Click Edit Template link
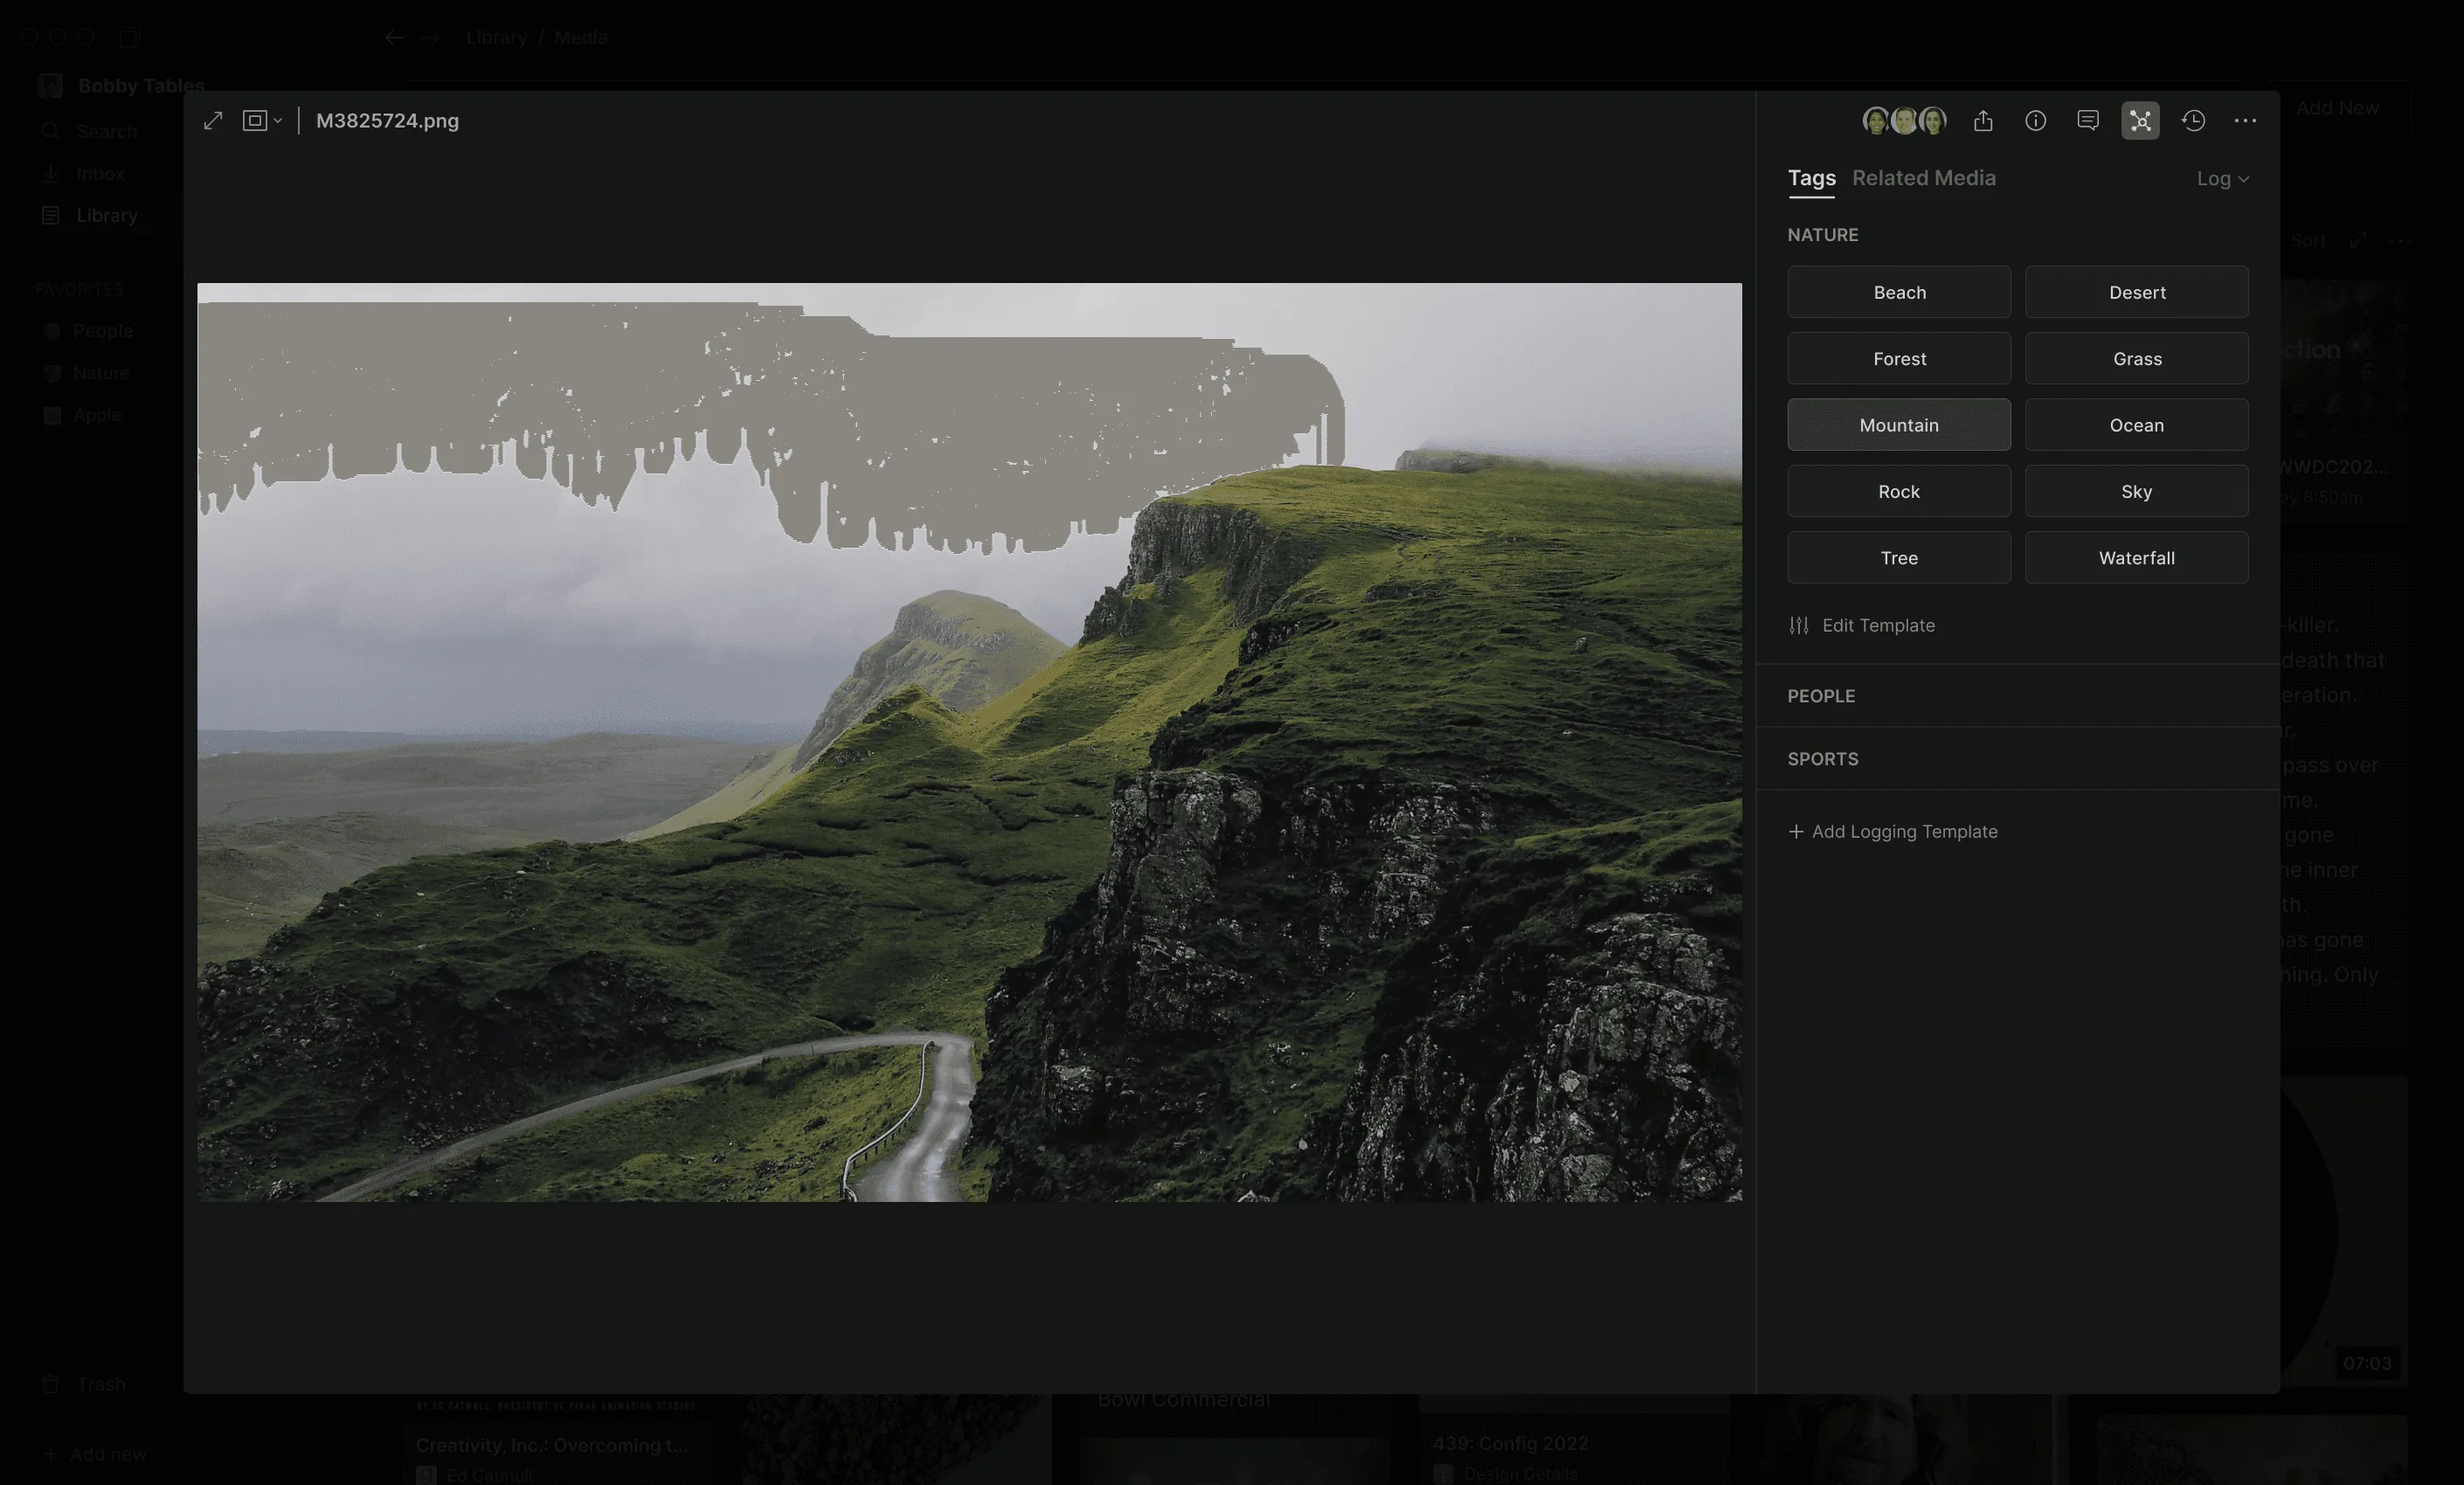The width and height of the screenshot is (2464, 1485). pos(1861,625)
